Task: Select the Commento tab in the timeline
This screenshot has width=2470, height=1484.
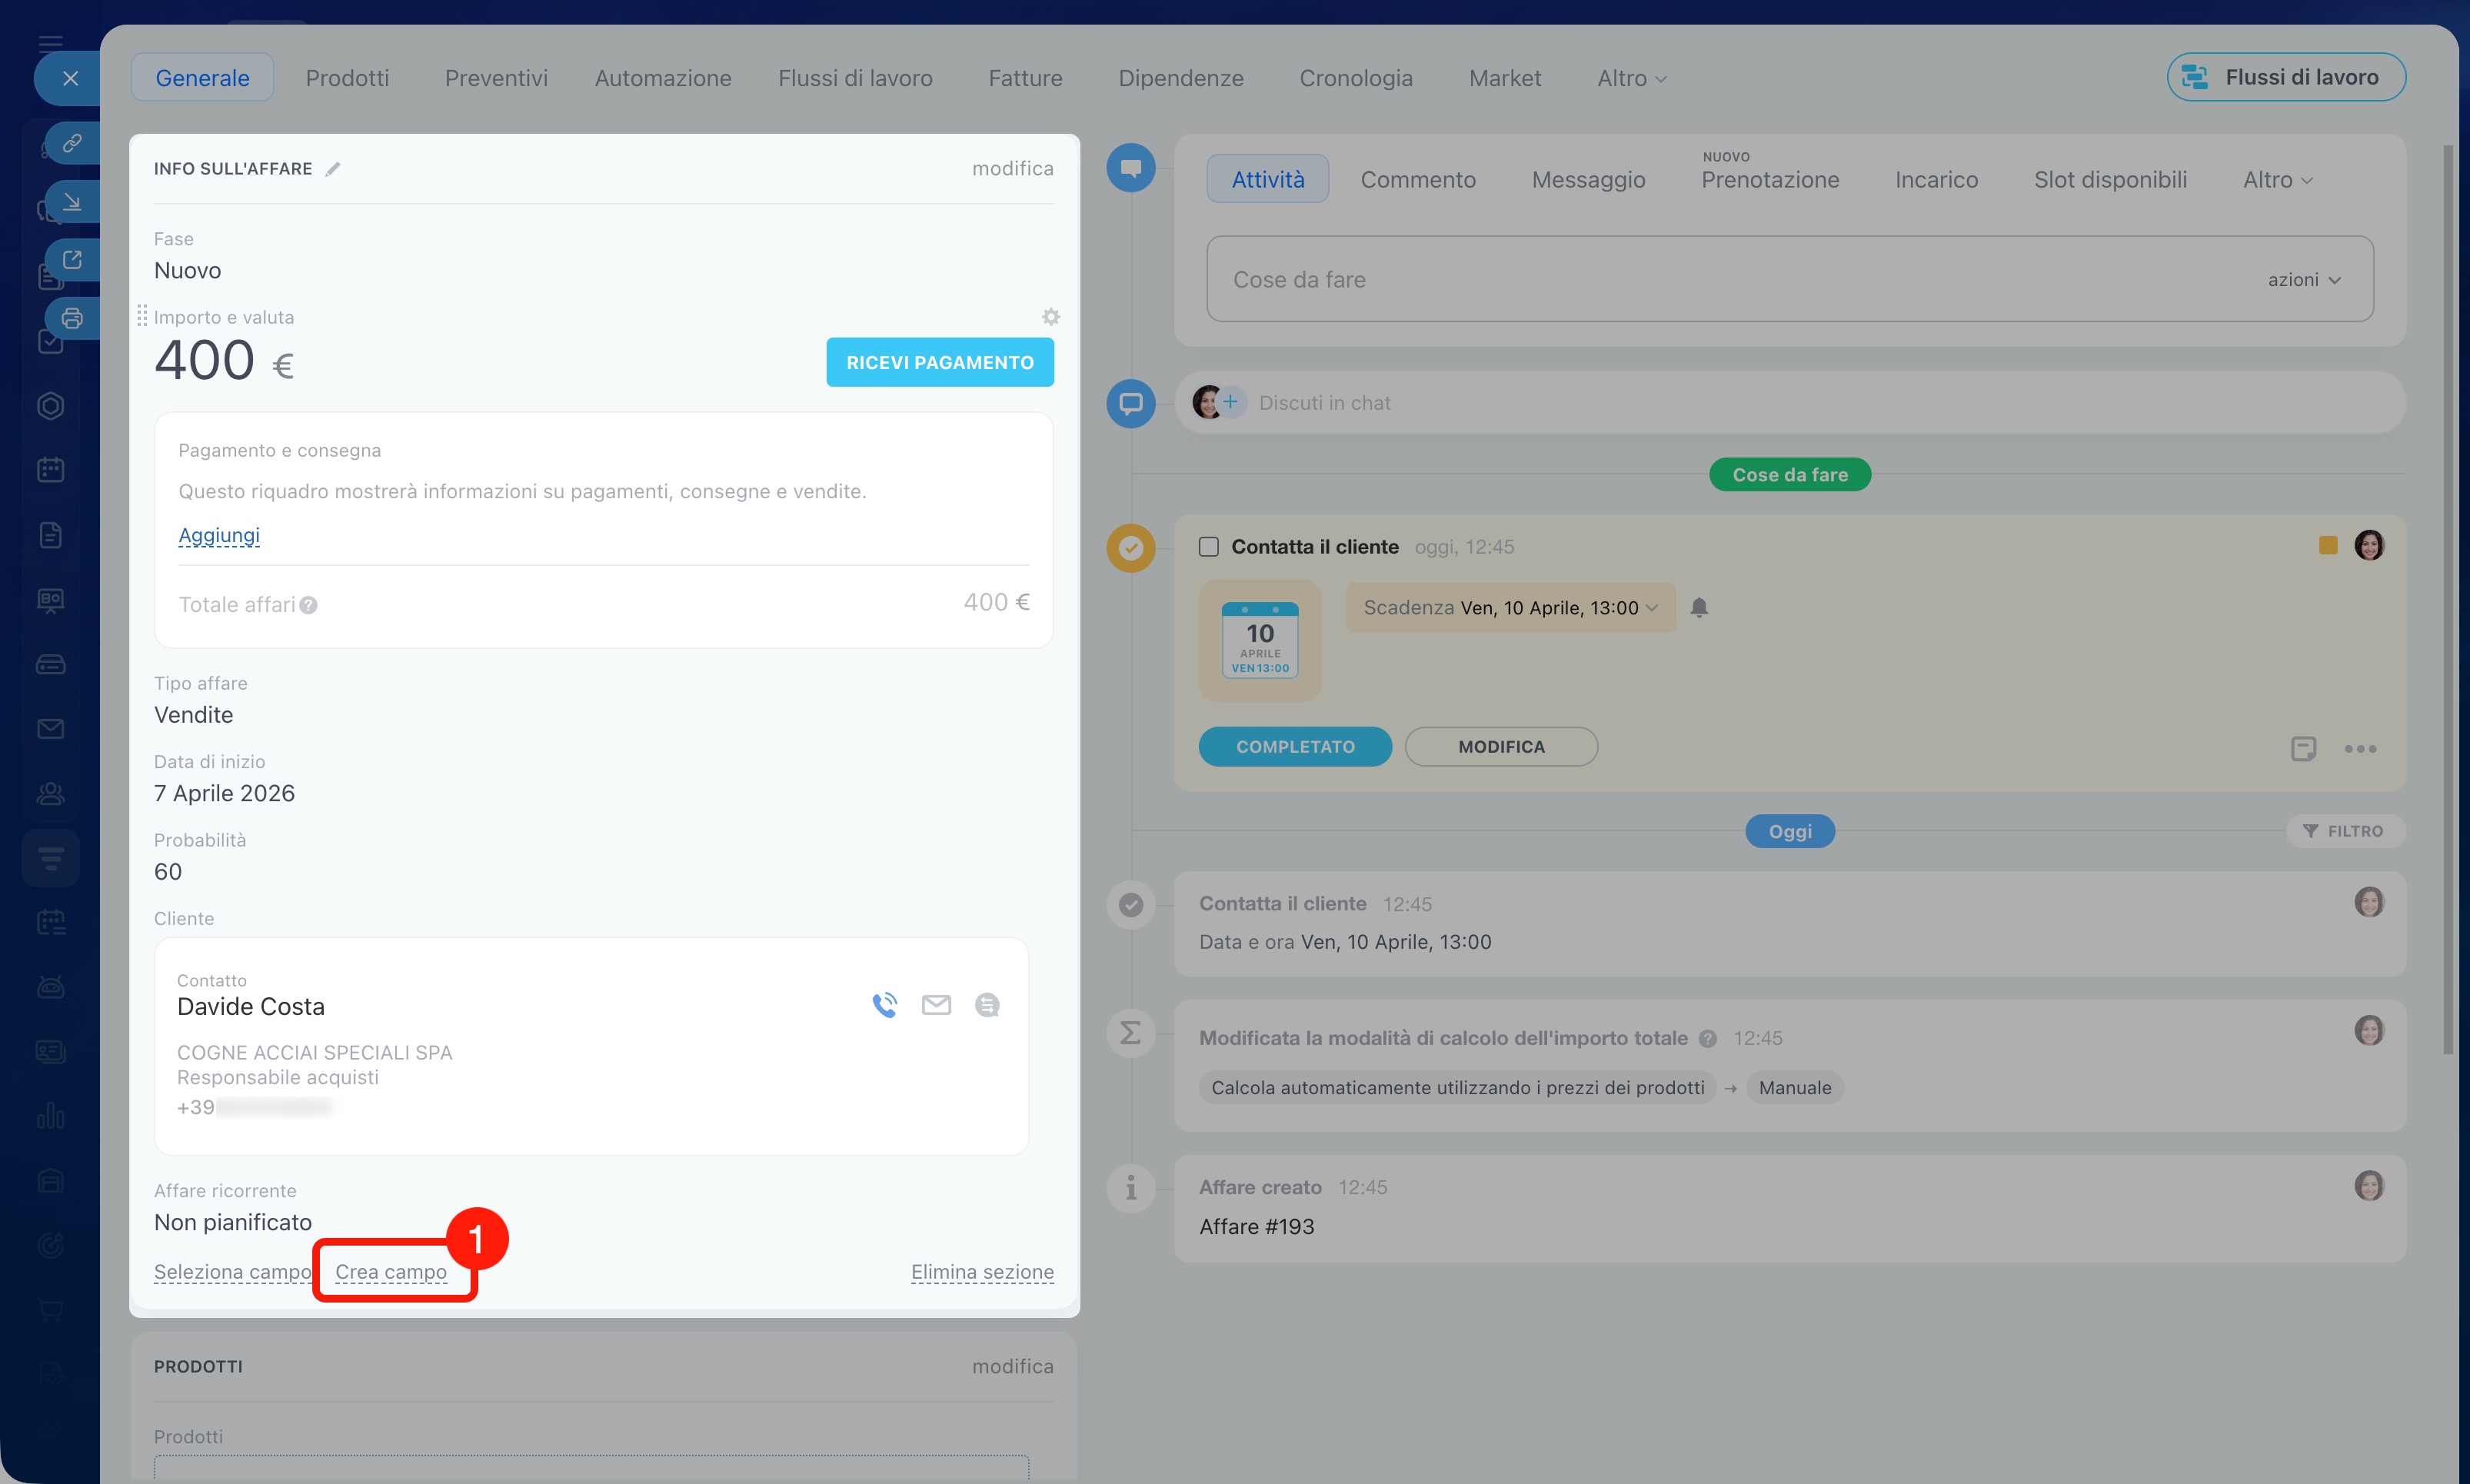Action: click(x=1417, y=180)
